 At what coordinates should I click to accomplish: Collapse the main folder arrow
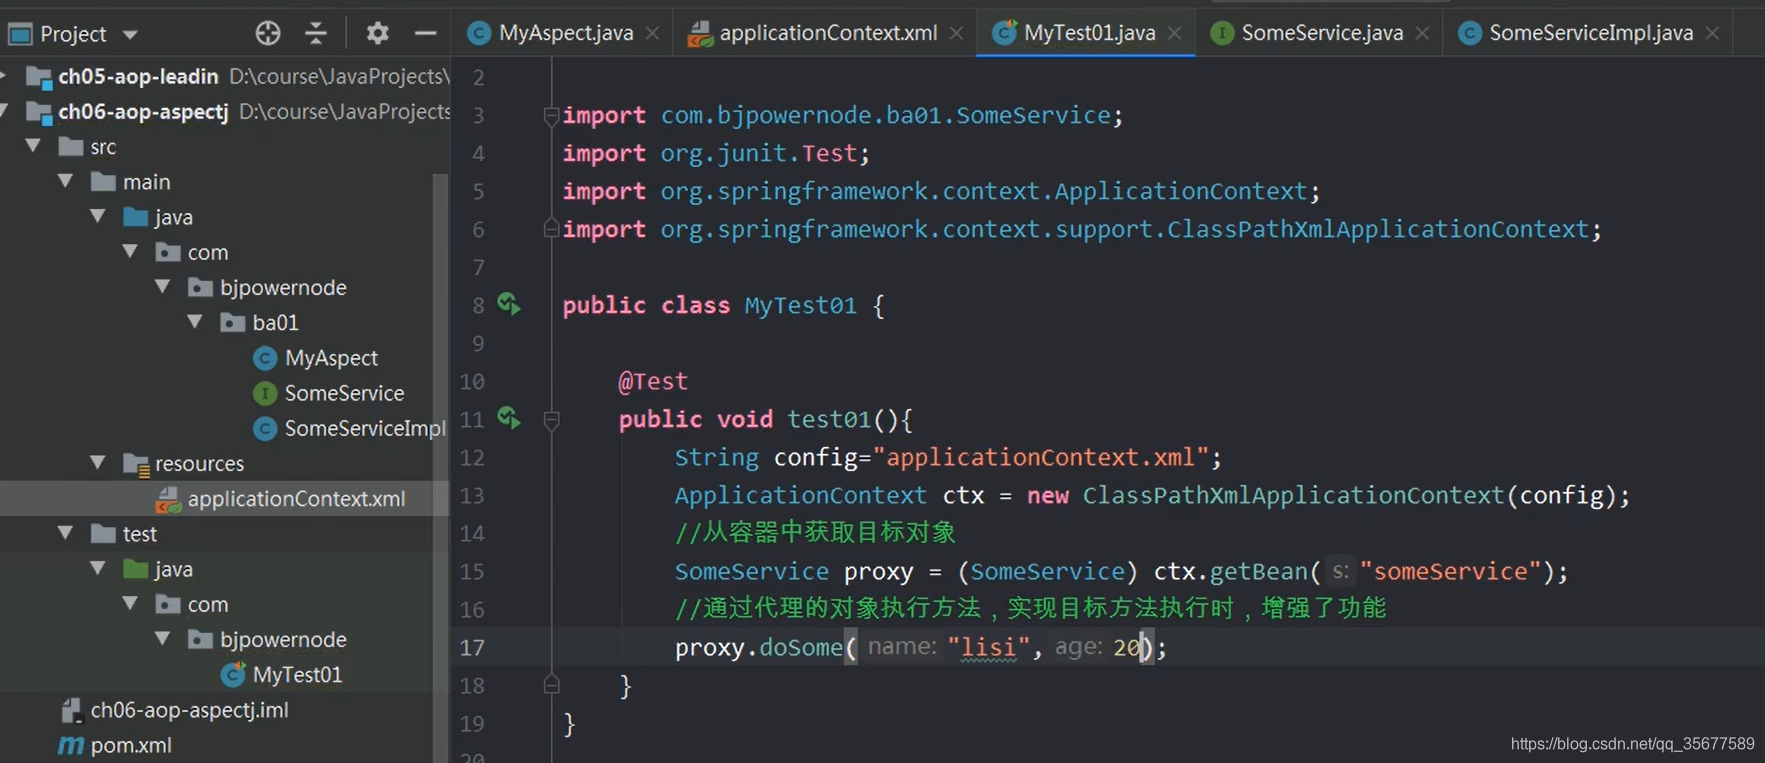click(x=66, y=181)
